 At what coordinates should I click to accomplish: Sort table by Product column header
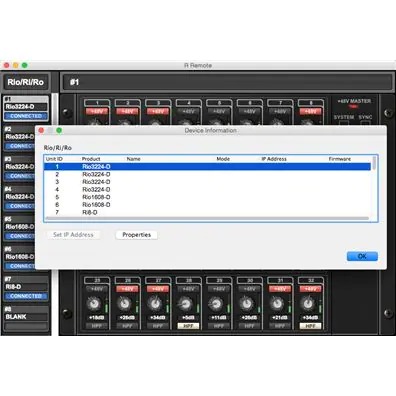click(91, 159)
